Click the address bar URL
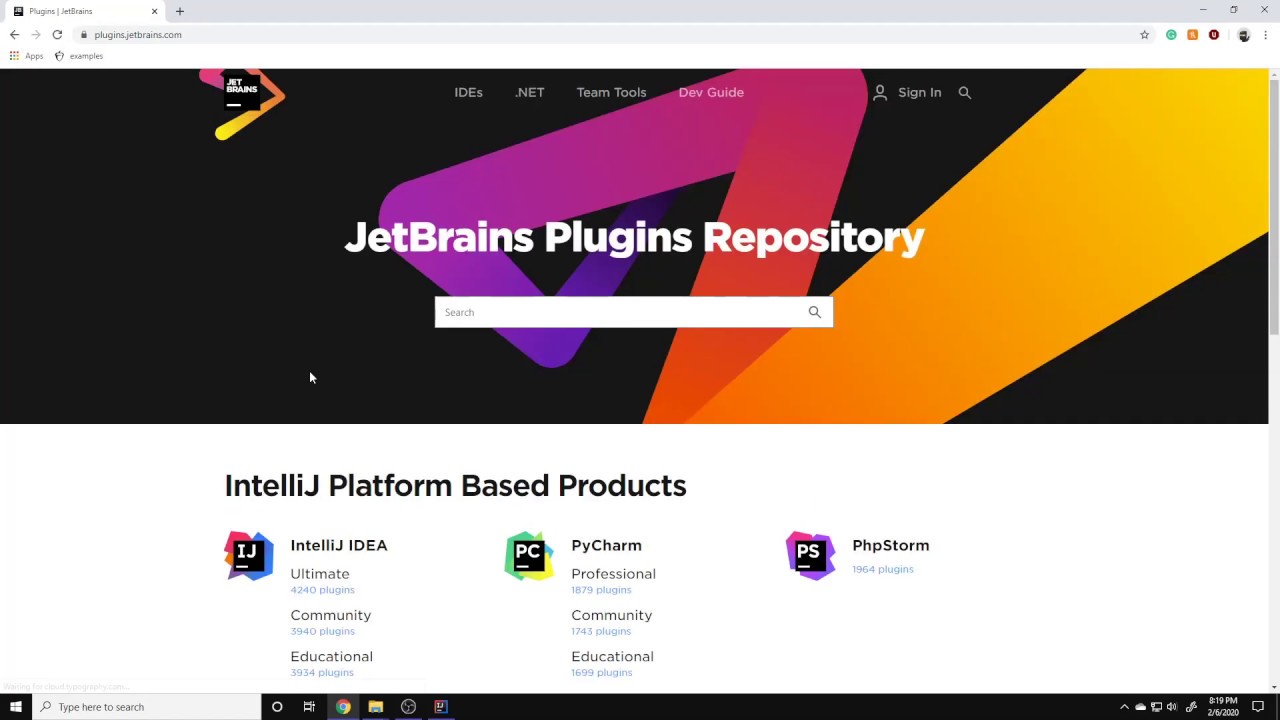Image resolution: width=1280 pixels, height=720 pixels. [x=138, y=34]
